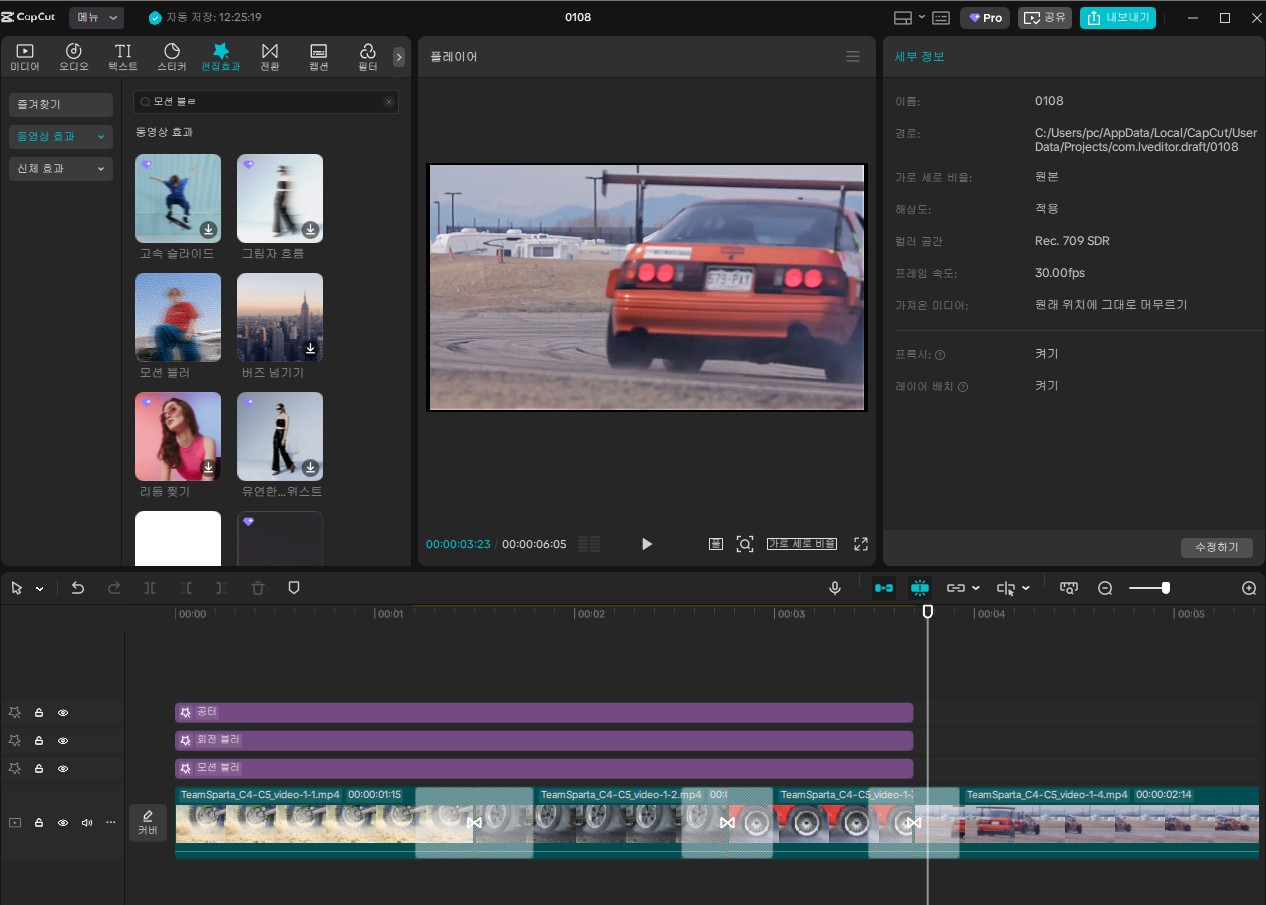Viewport: 1266px width, 905px height.
Task: Open the player panel hamburger menu
Action: [852, 57]
